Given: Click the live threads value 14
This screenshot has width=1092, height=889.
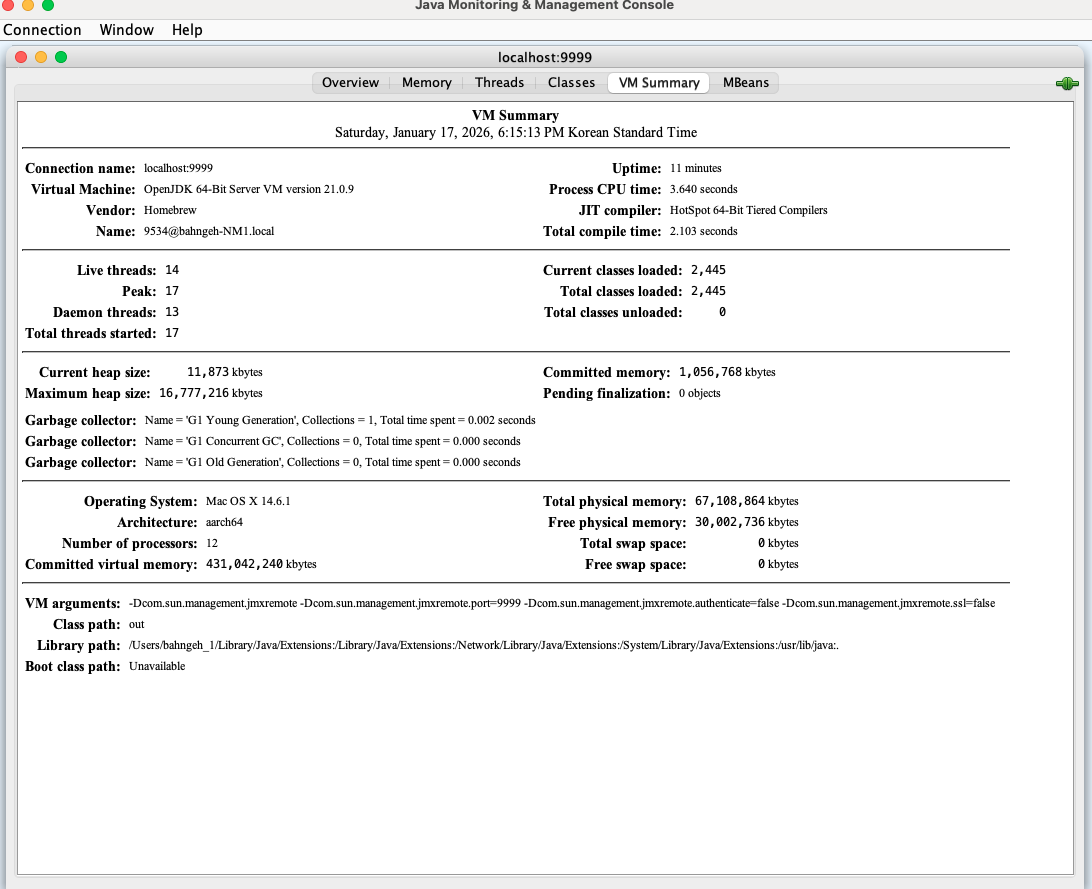Looking at the screenshot, I should [172, 269].
